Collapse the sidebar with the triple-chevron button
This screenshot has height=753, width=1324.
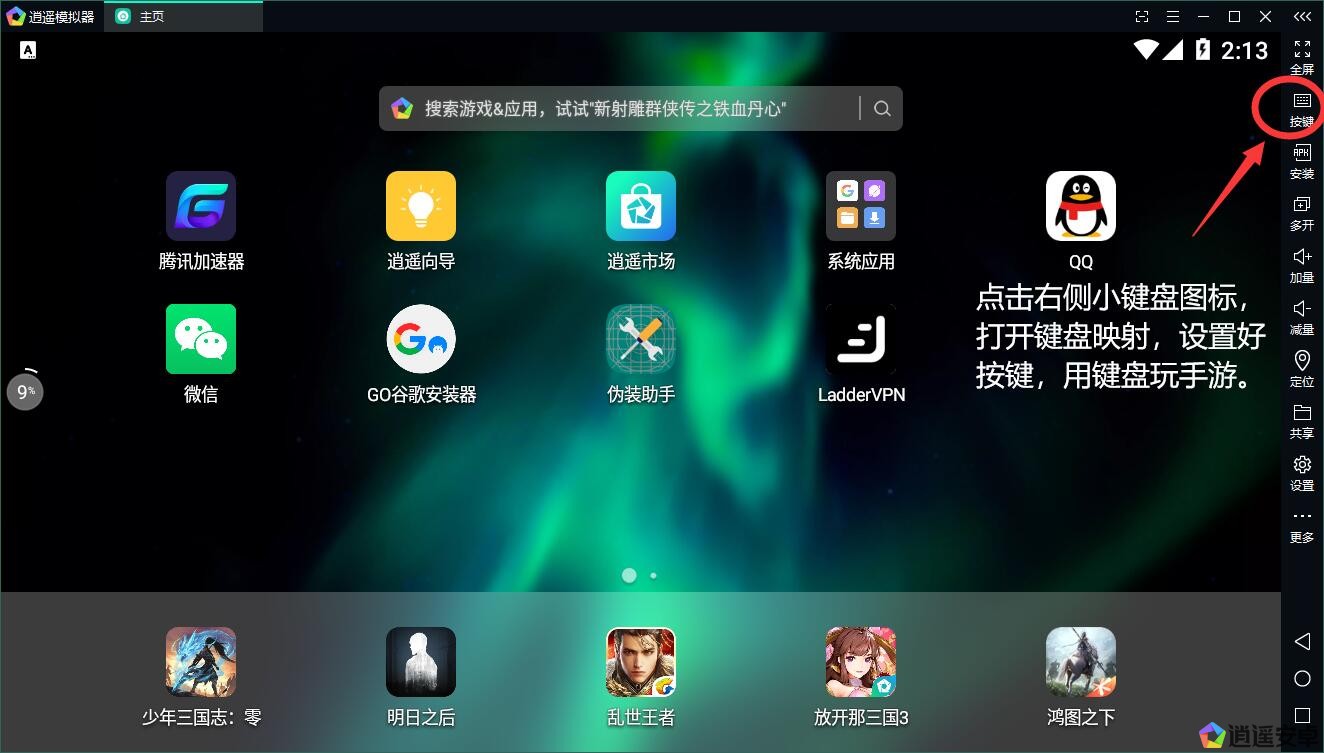(1302, 16)
